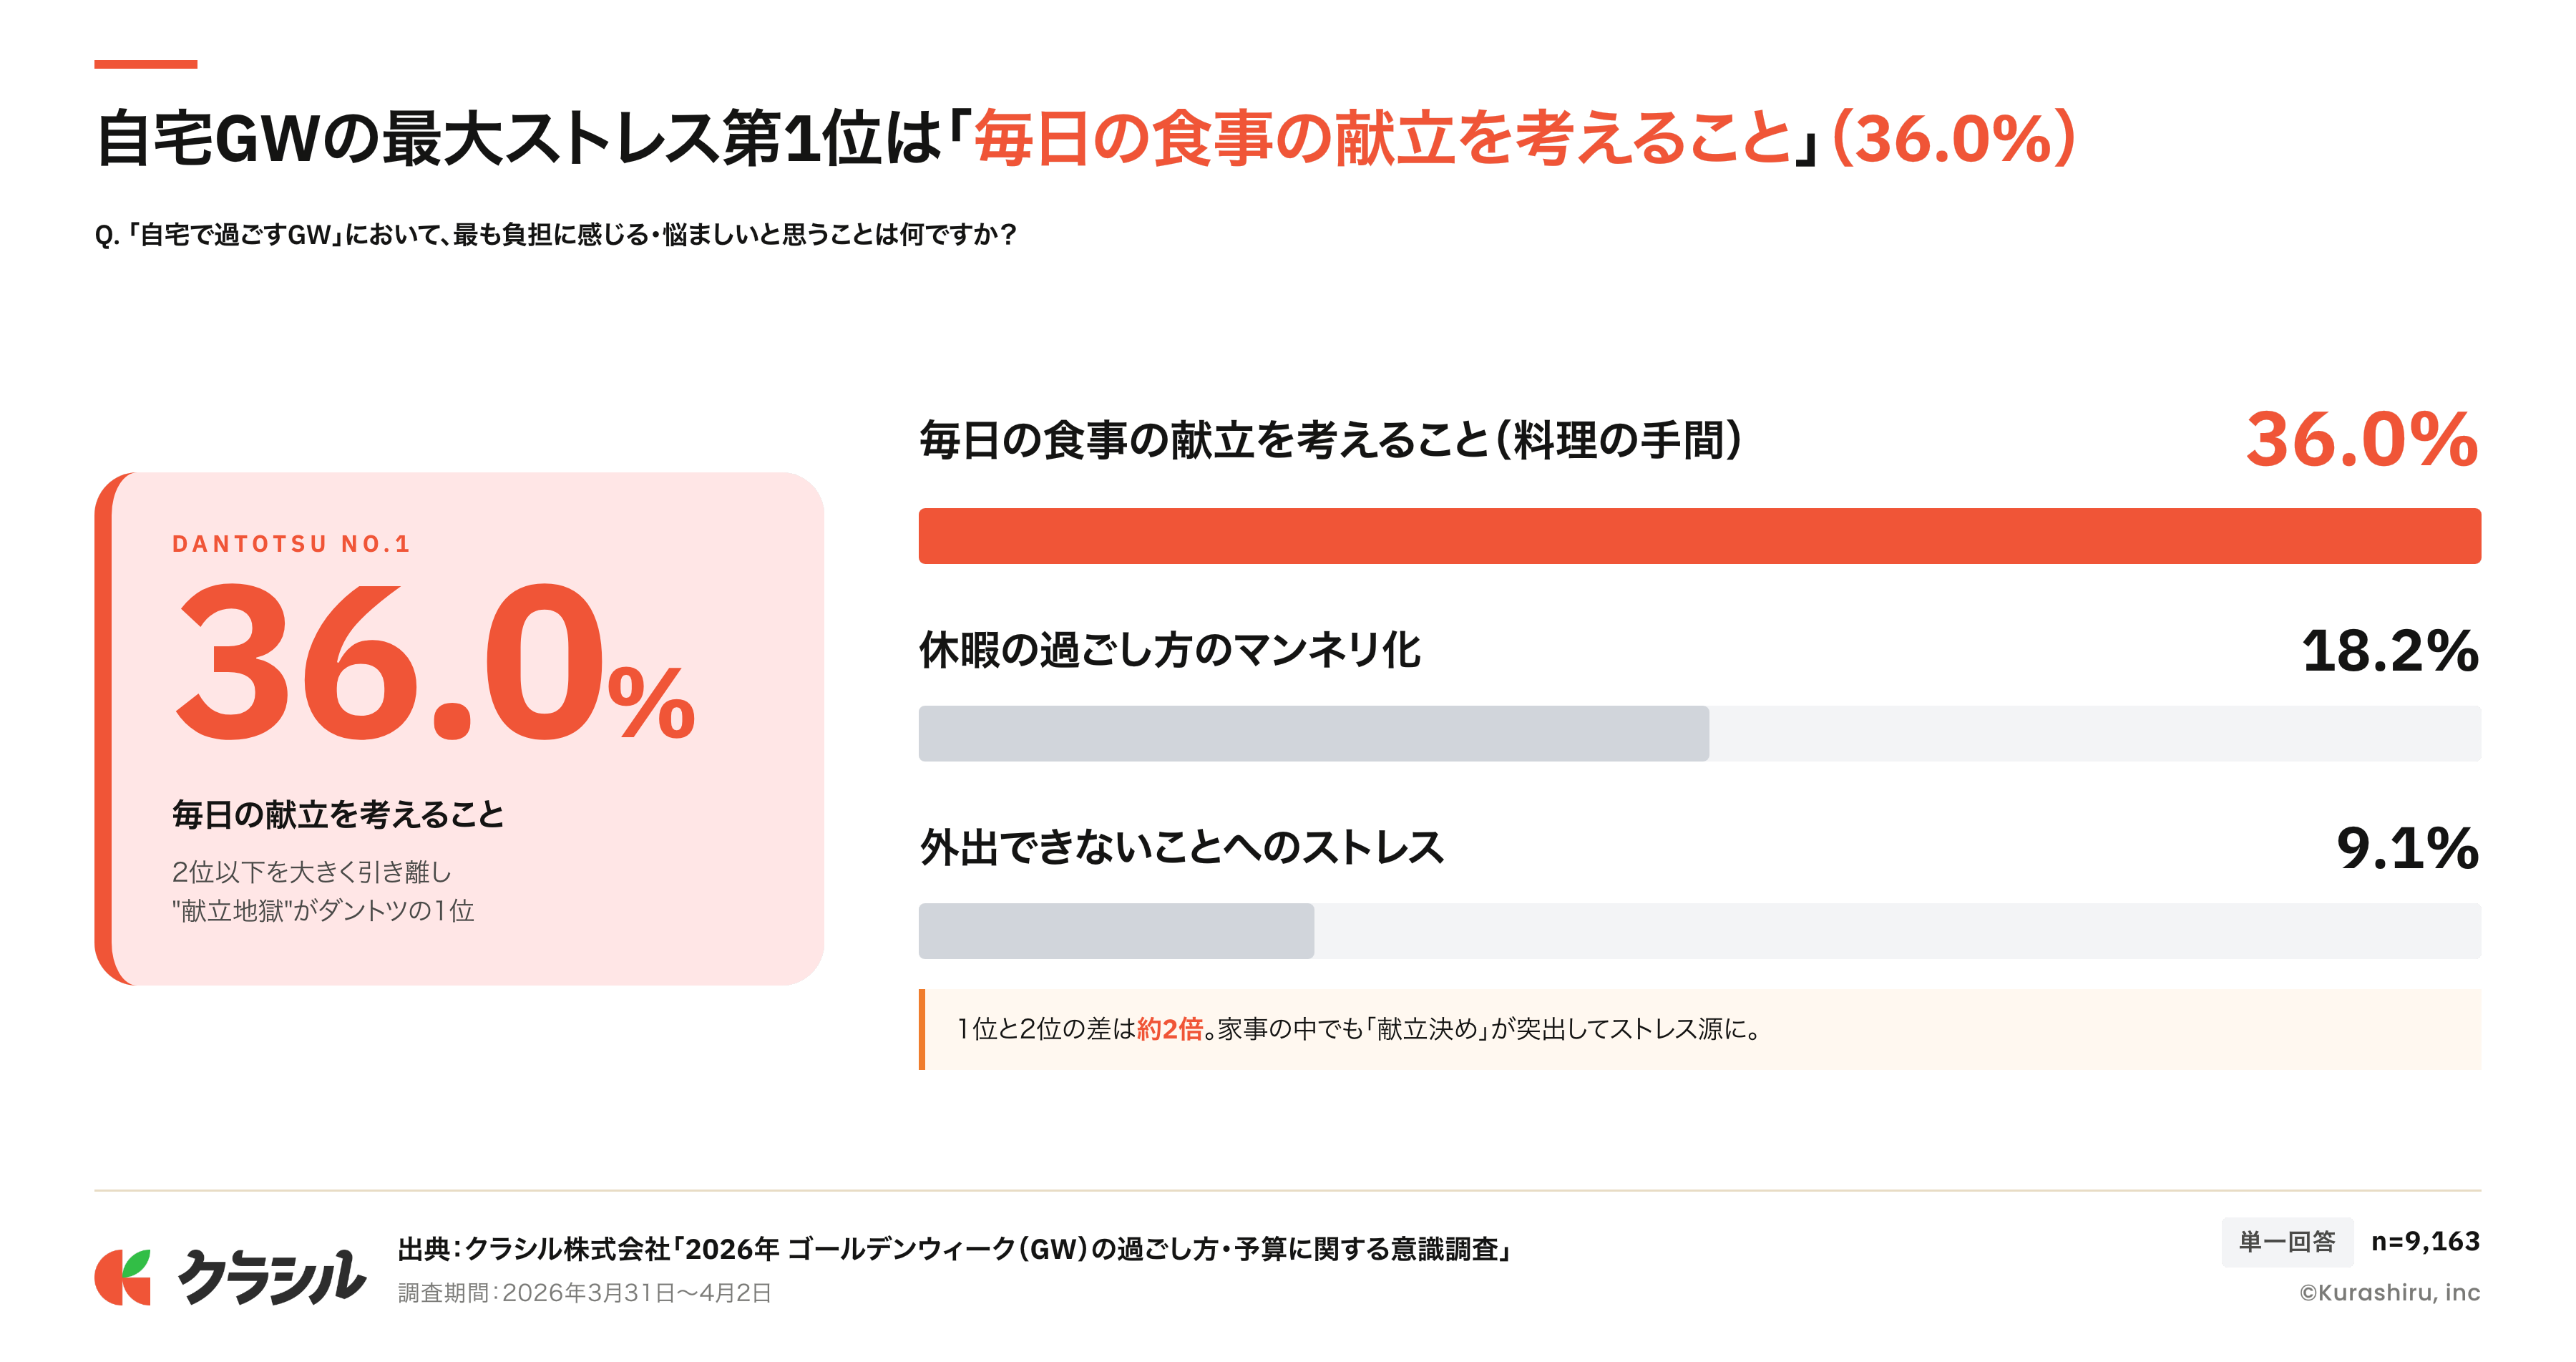Click the Kurashiru orange-and-green logo icon
The height and width of the screenshot is (1362, 2576).
[x=123, y=1277]
